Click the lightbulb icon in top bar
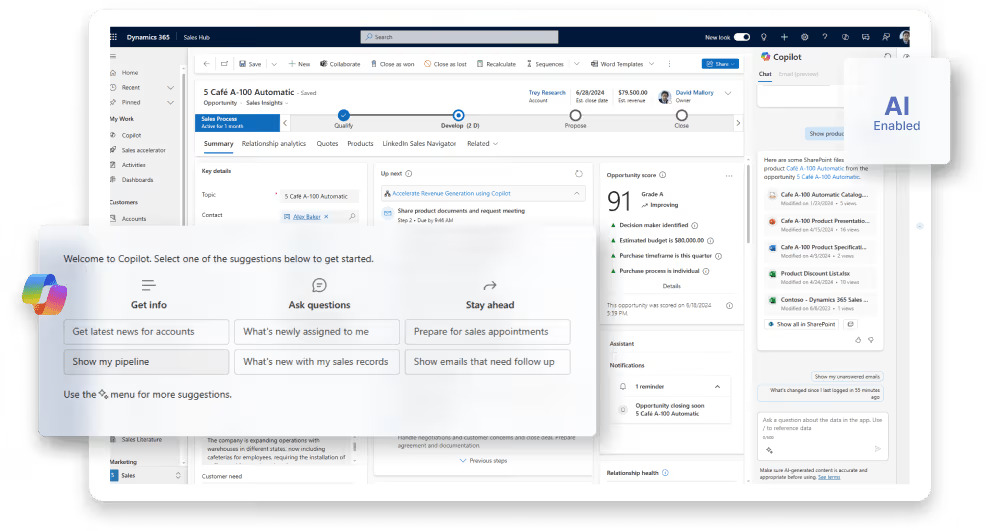 coord(763,37)
